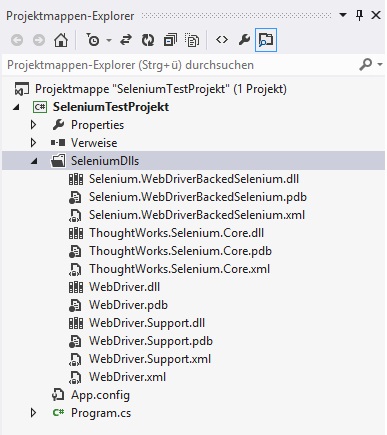The image size is (387, 435).
Task: Toggle the auto-hide pin icon
Action: 359,15
